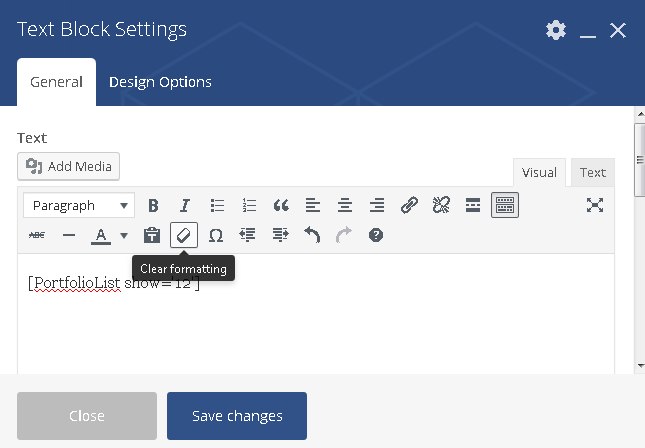
Task: Click the Add Media button
Action: tap(69, 166)
